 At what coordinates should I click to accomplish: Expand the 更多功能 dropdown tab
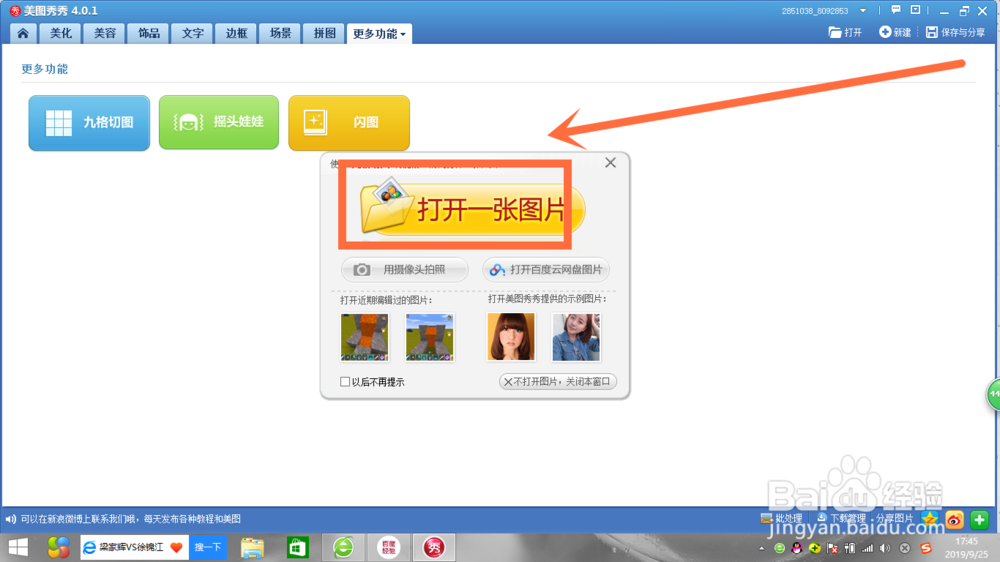[379, 34]
